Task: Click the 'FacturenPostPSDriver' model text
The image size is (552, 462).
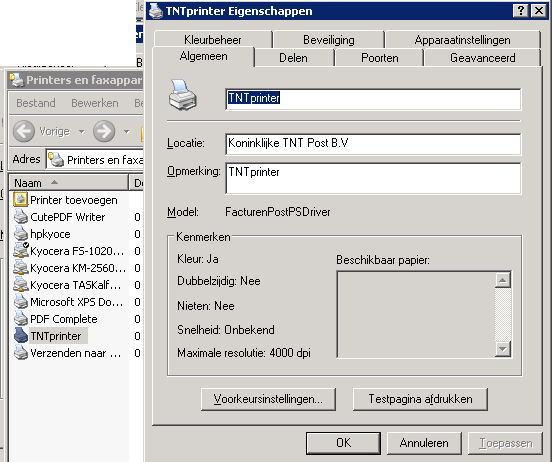Action: [278, 212]
